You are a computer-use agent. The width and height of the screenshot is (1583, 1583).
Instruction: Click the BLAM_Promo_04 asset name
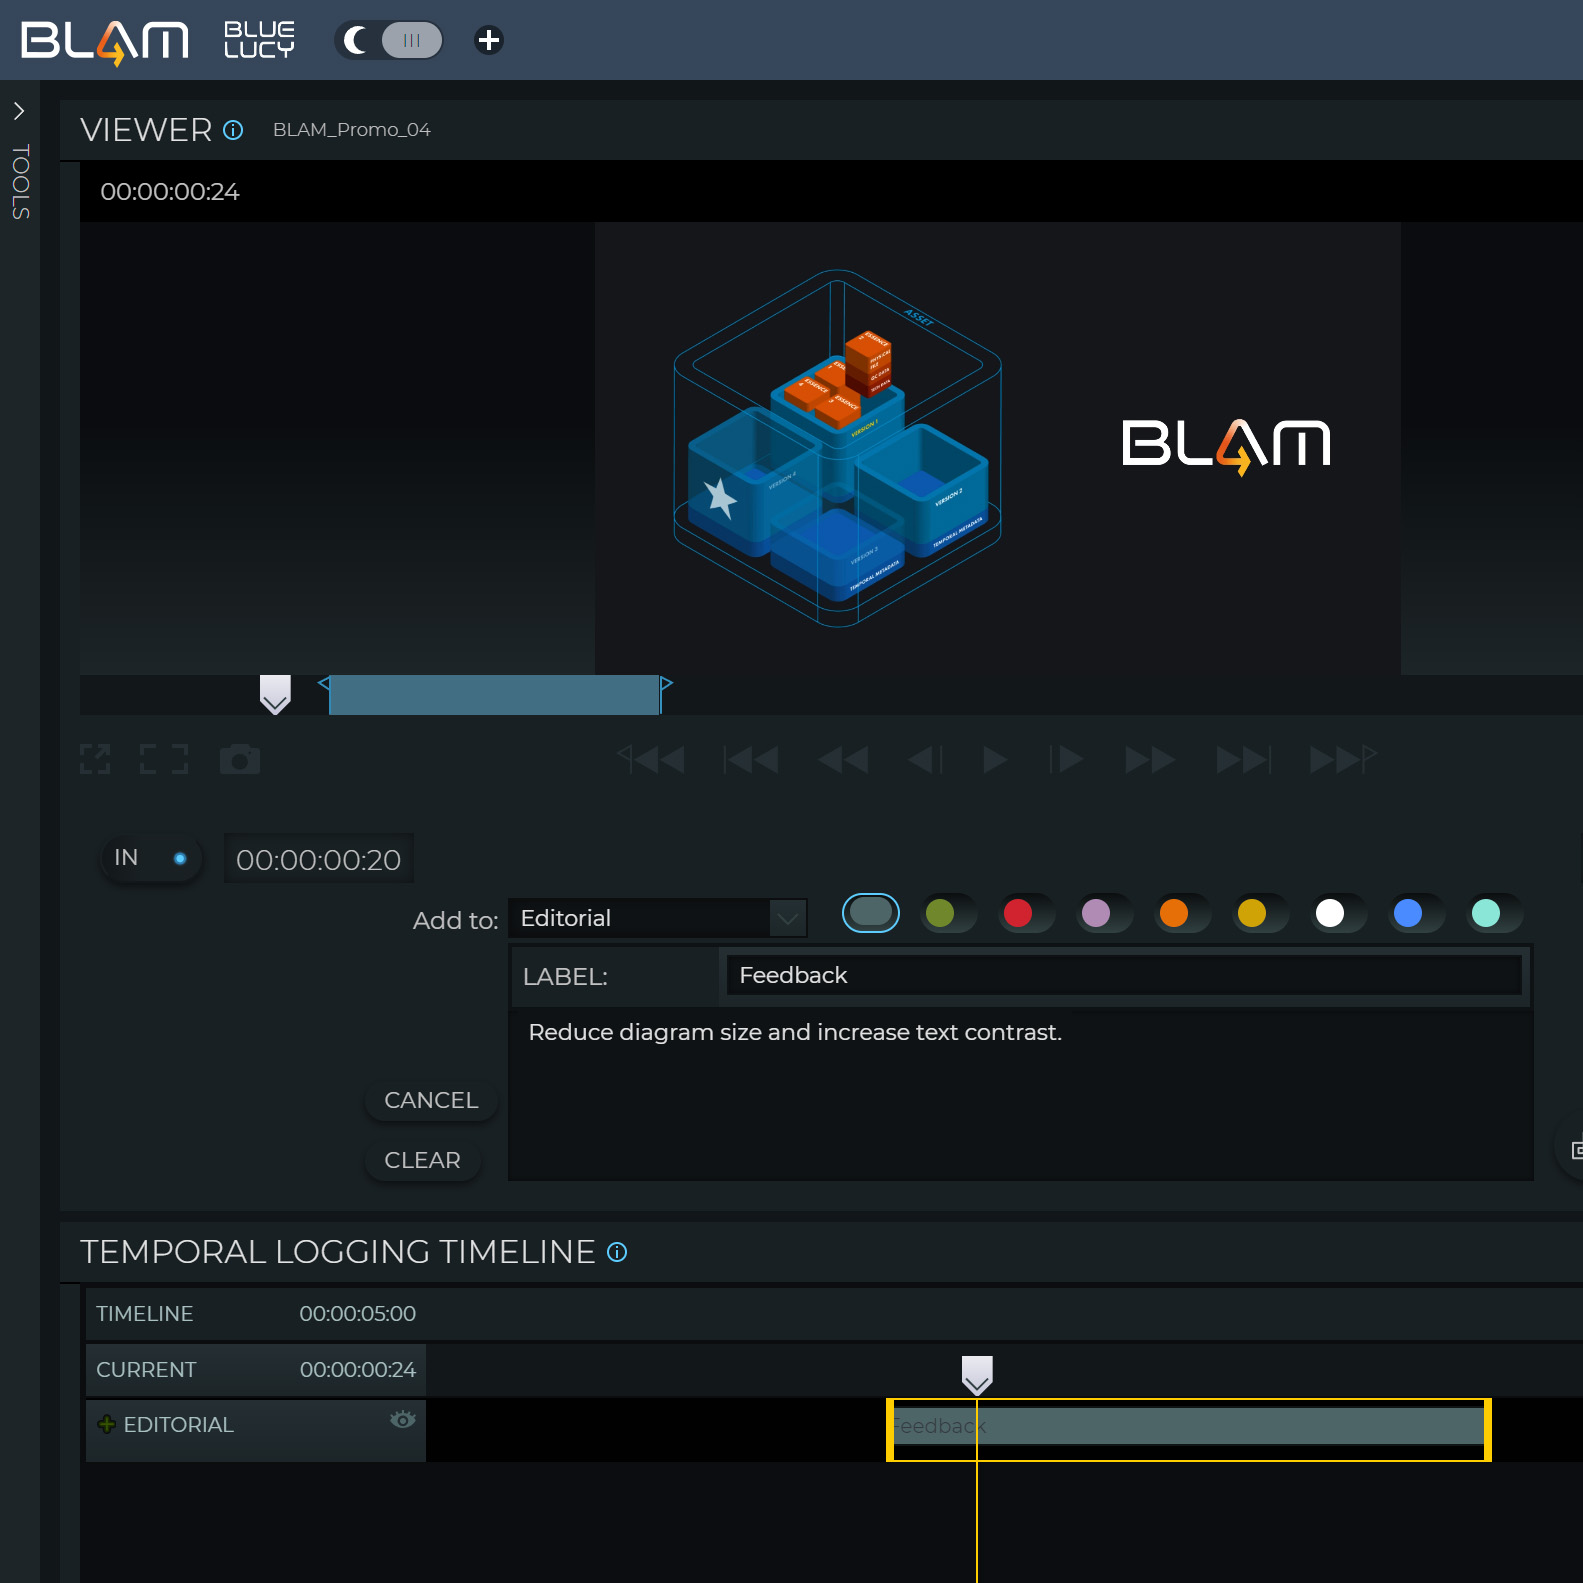[352, 130]
